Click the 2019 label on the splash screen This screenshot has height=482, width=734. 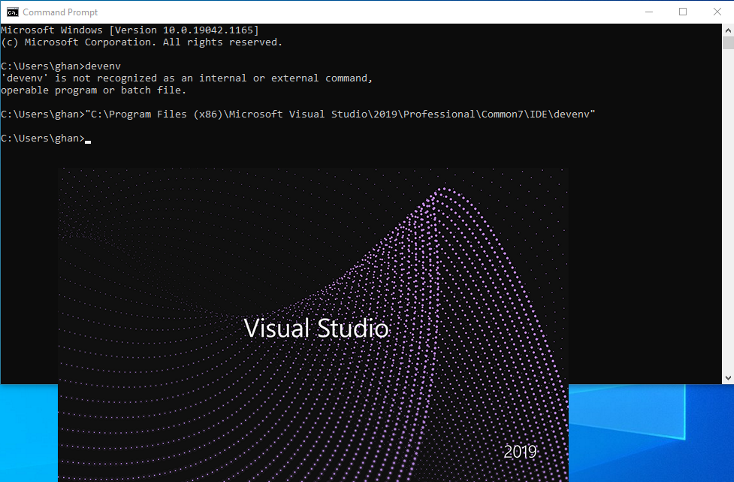pos(520,452)
